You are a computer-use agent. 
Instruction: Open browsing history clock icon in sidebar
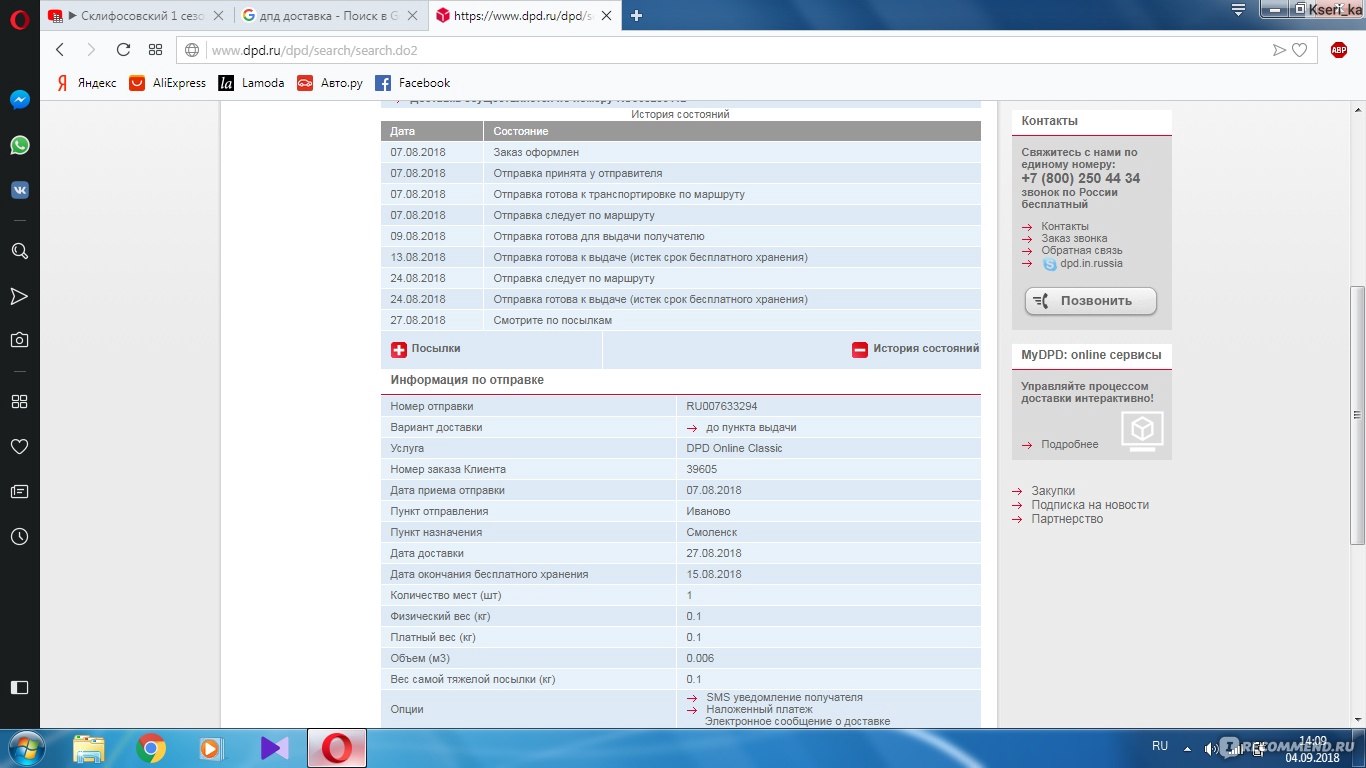(19, 536)
